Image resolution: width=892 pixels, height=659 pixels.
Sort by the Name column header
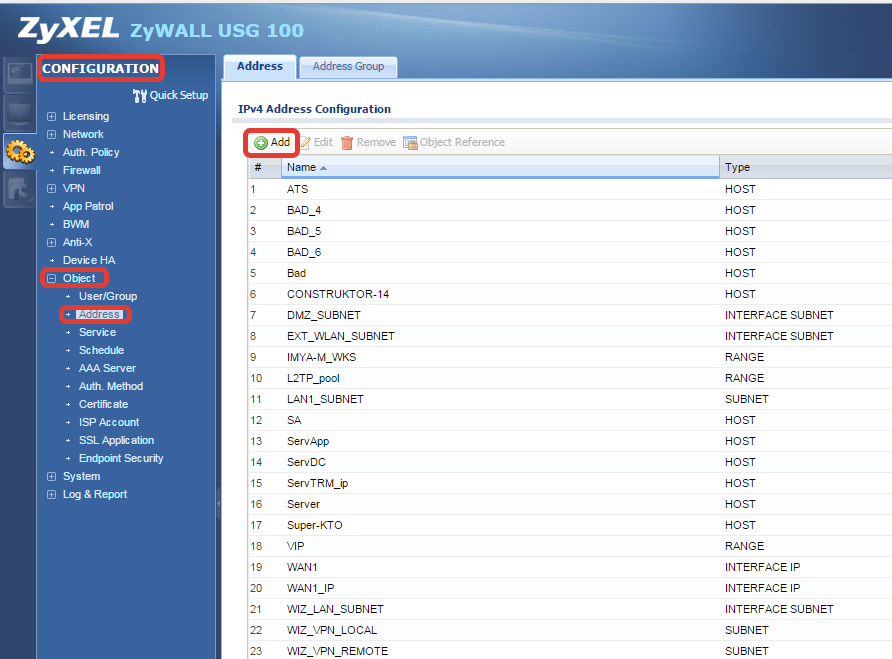[501, 167]
